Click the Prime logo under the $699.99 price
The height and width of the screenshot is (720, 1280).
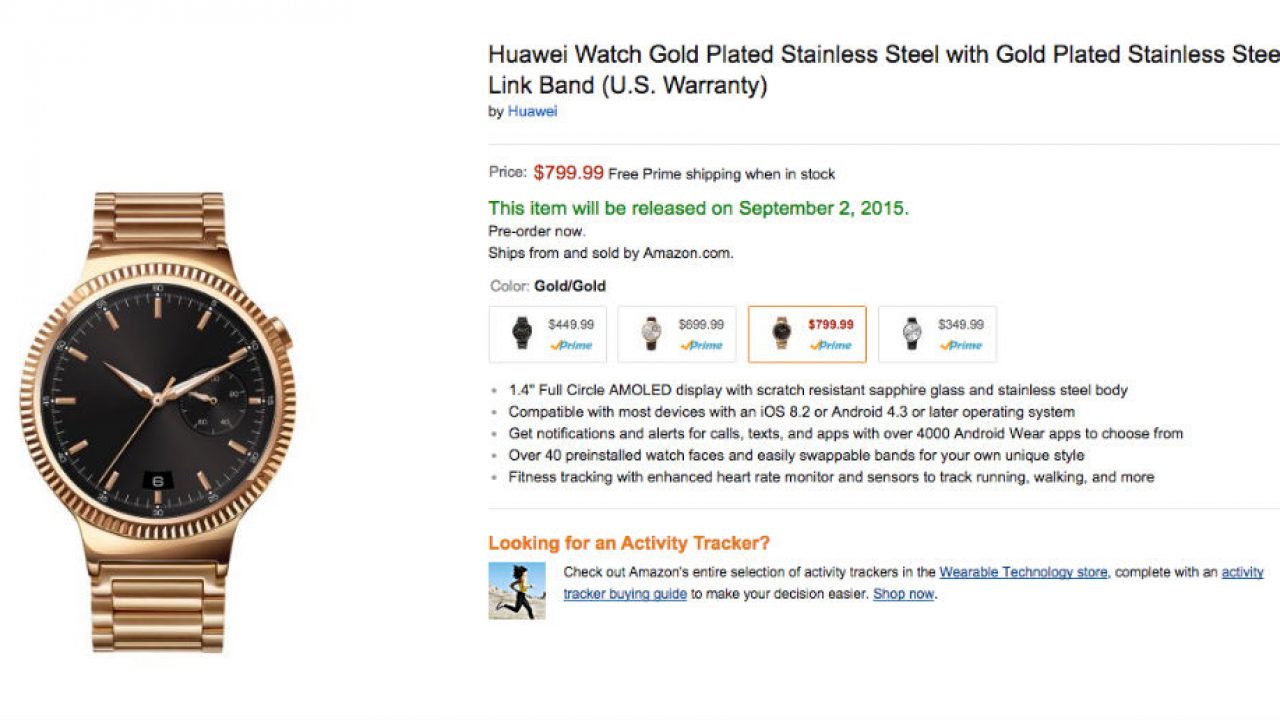point(701,345)
